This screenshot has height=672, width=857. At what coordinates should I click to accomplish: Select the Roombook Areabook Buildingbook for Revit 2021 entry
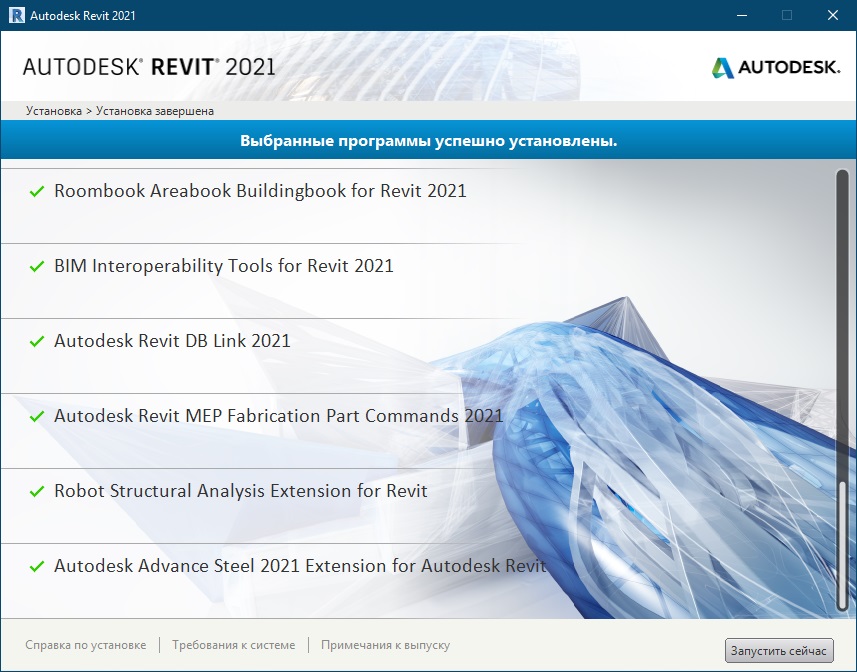tap(260, 191)
